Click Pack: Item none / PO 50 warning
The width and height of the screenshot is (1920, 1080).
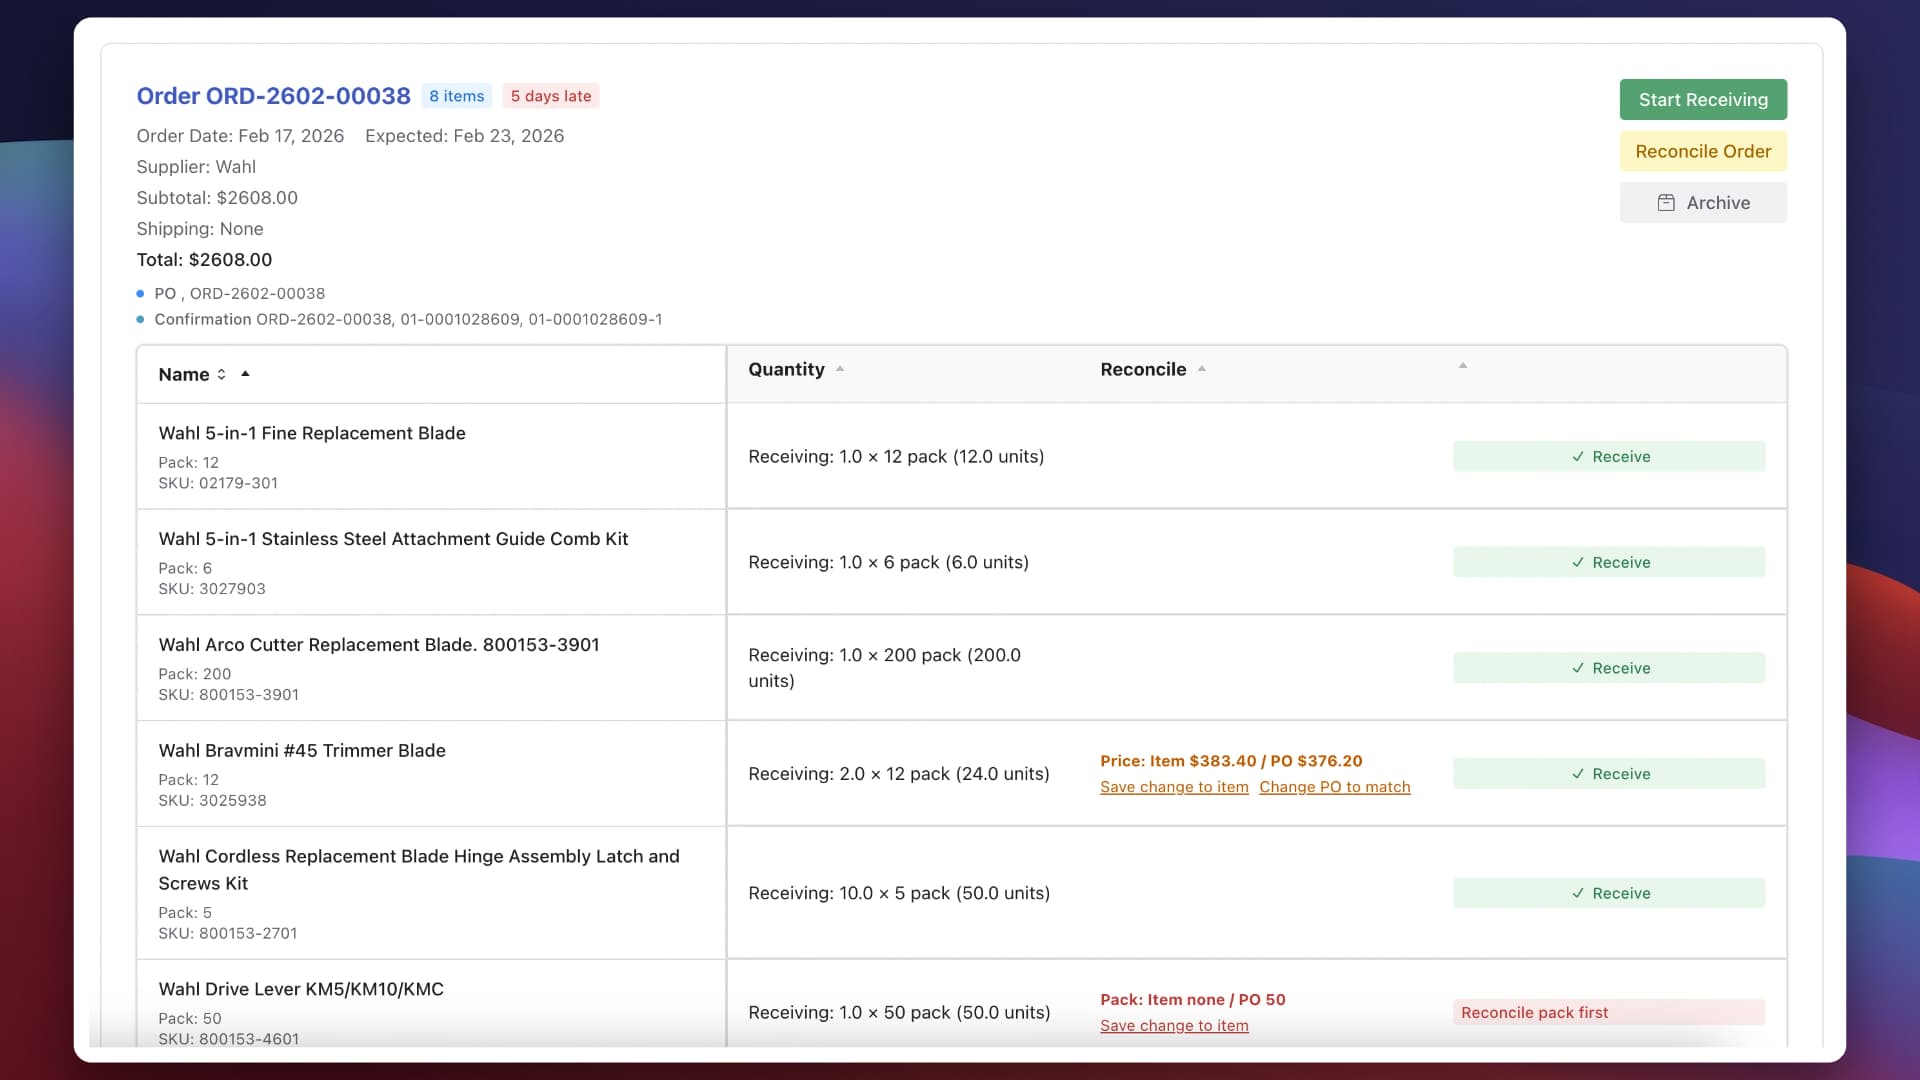[x=1193, y=1000]
